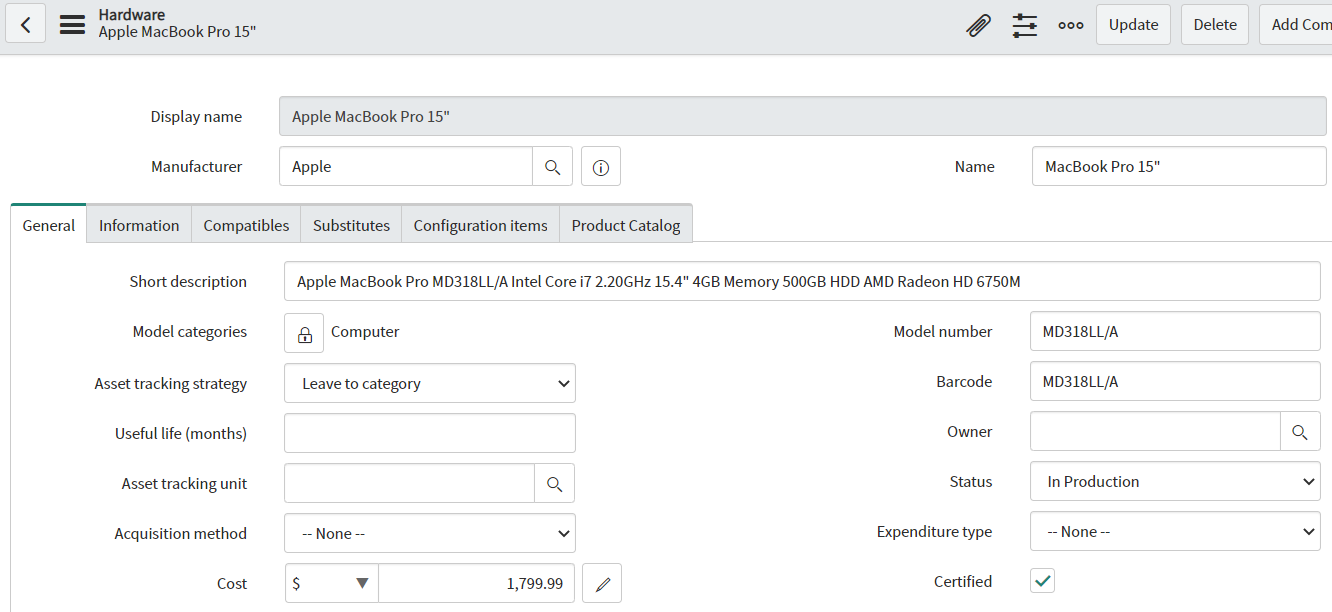The width and height of the screenshot is (1332, 612).
Task: Open the hamburger context menu icon
Action: [72, 24]
